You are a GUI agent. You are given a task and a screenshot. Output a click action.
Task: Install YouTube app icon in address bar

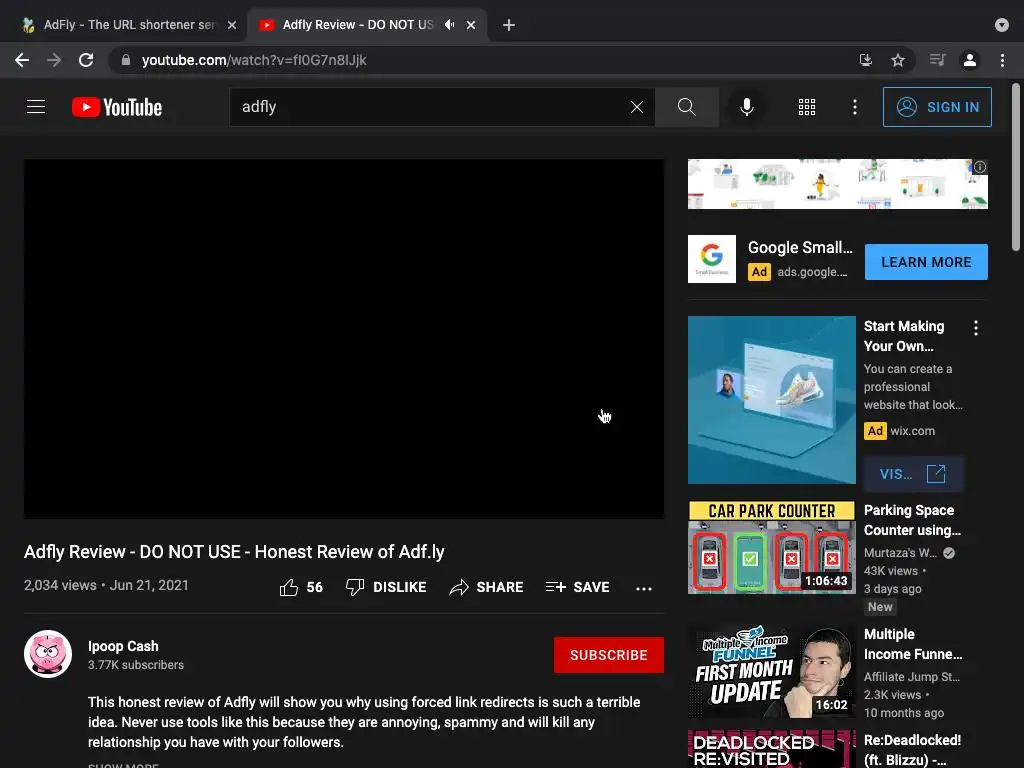(x=866, y=60)
